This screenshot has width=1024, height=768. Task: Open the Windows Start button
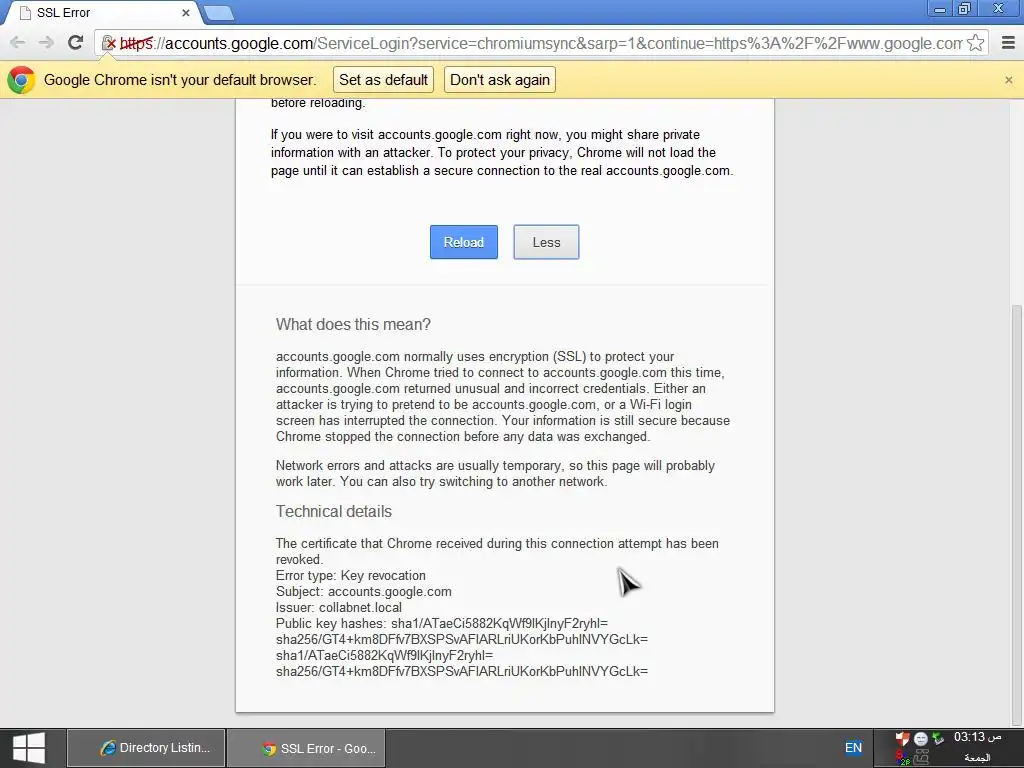coord(29,748)
